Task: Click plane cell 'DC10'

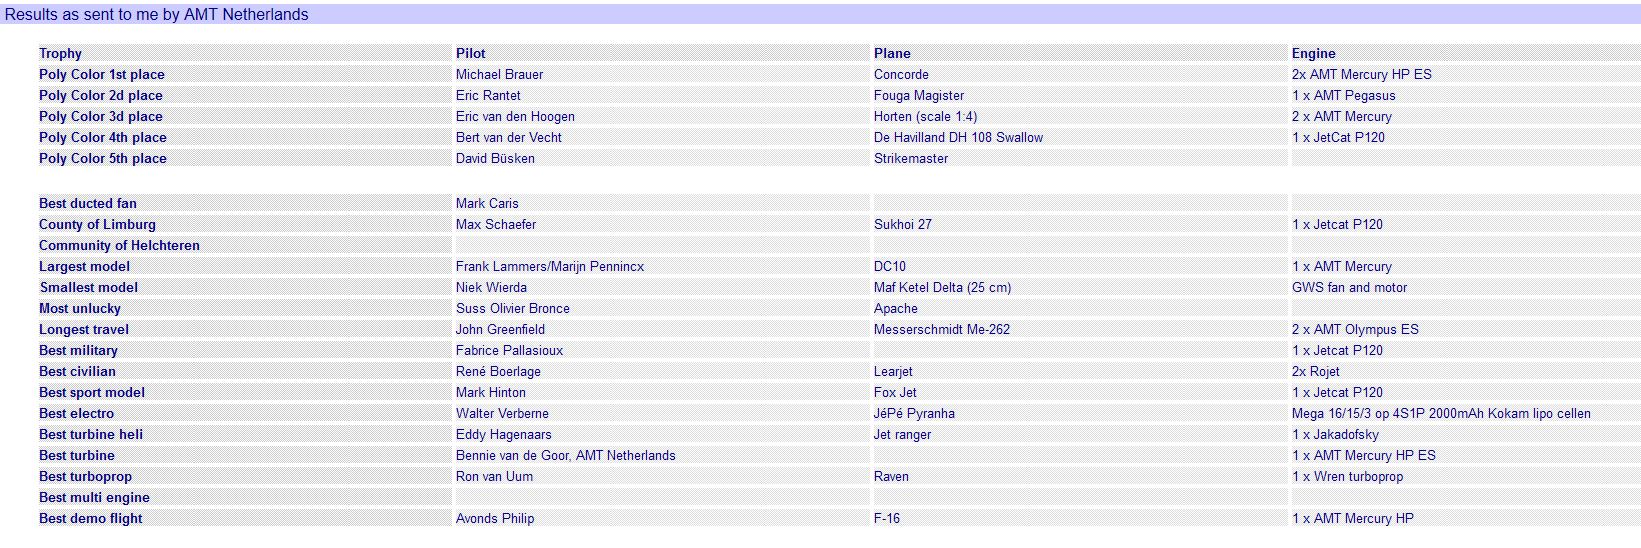Action: coord(890,266)
